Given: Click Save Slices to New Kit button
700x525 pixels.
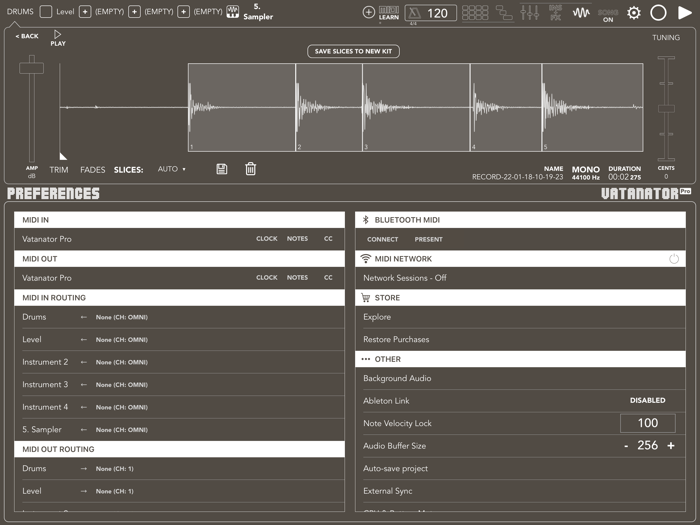Looking at the screenshot, I should [353, 51].
